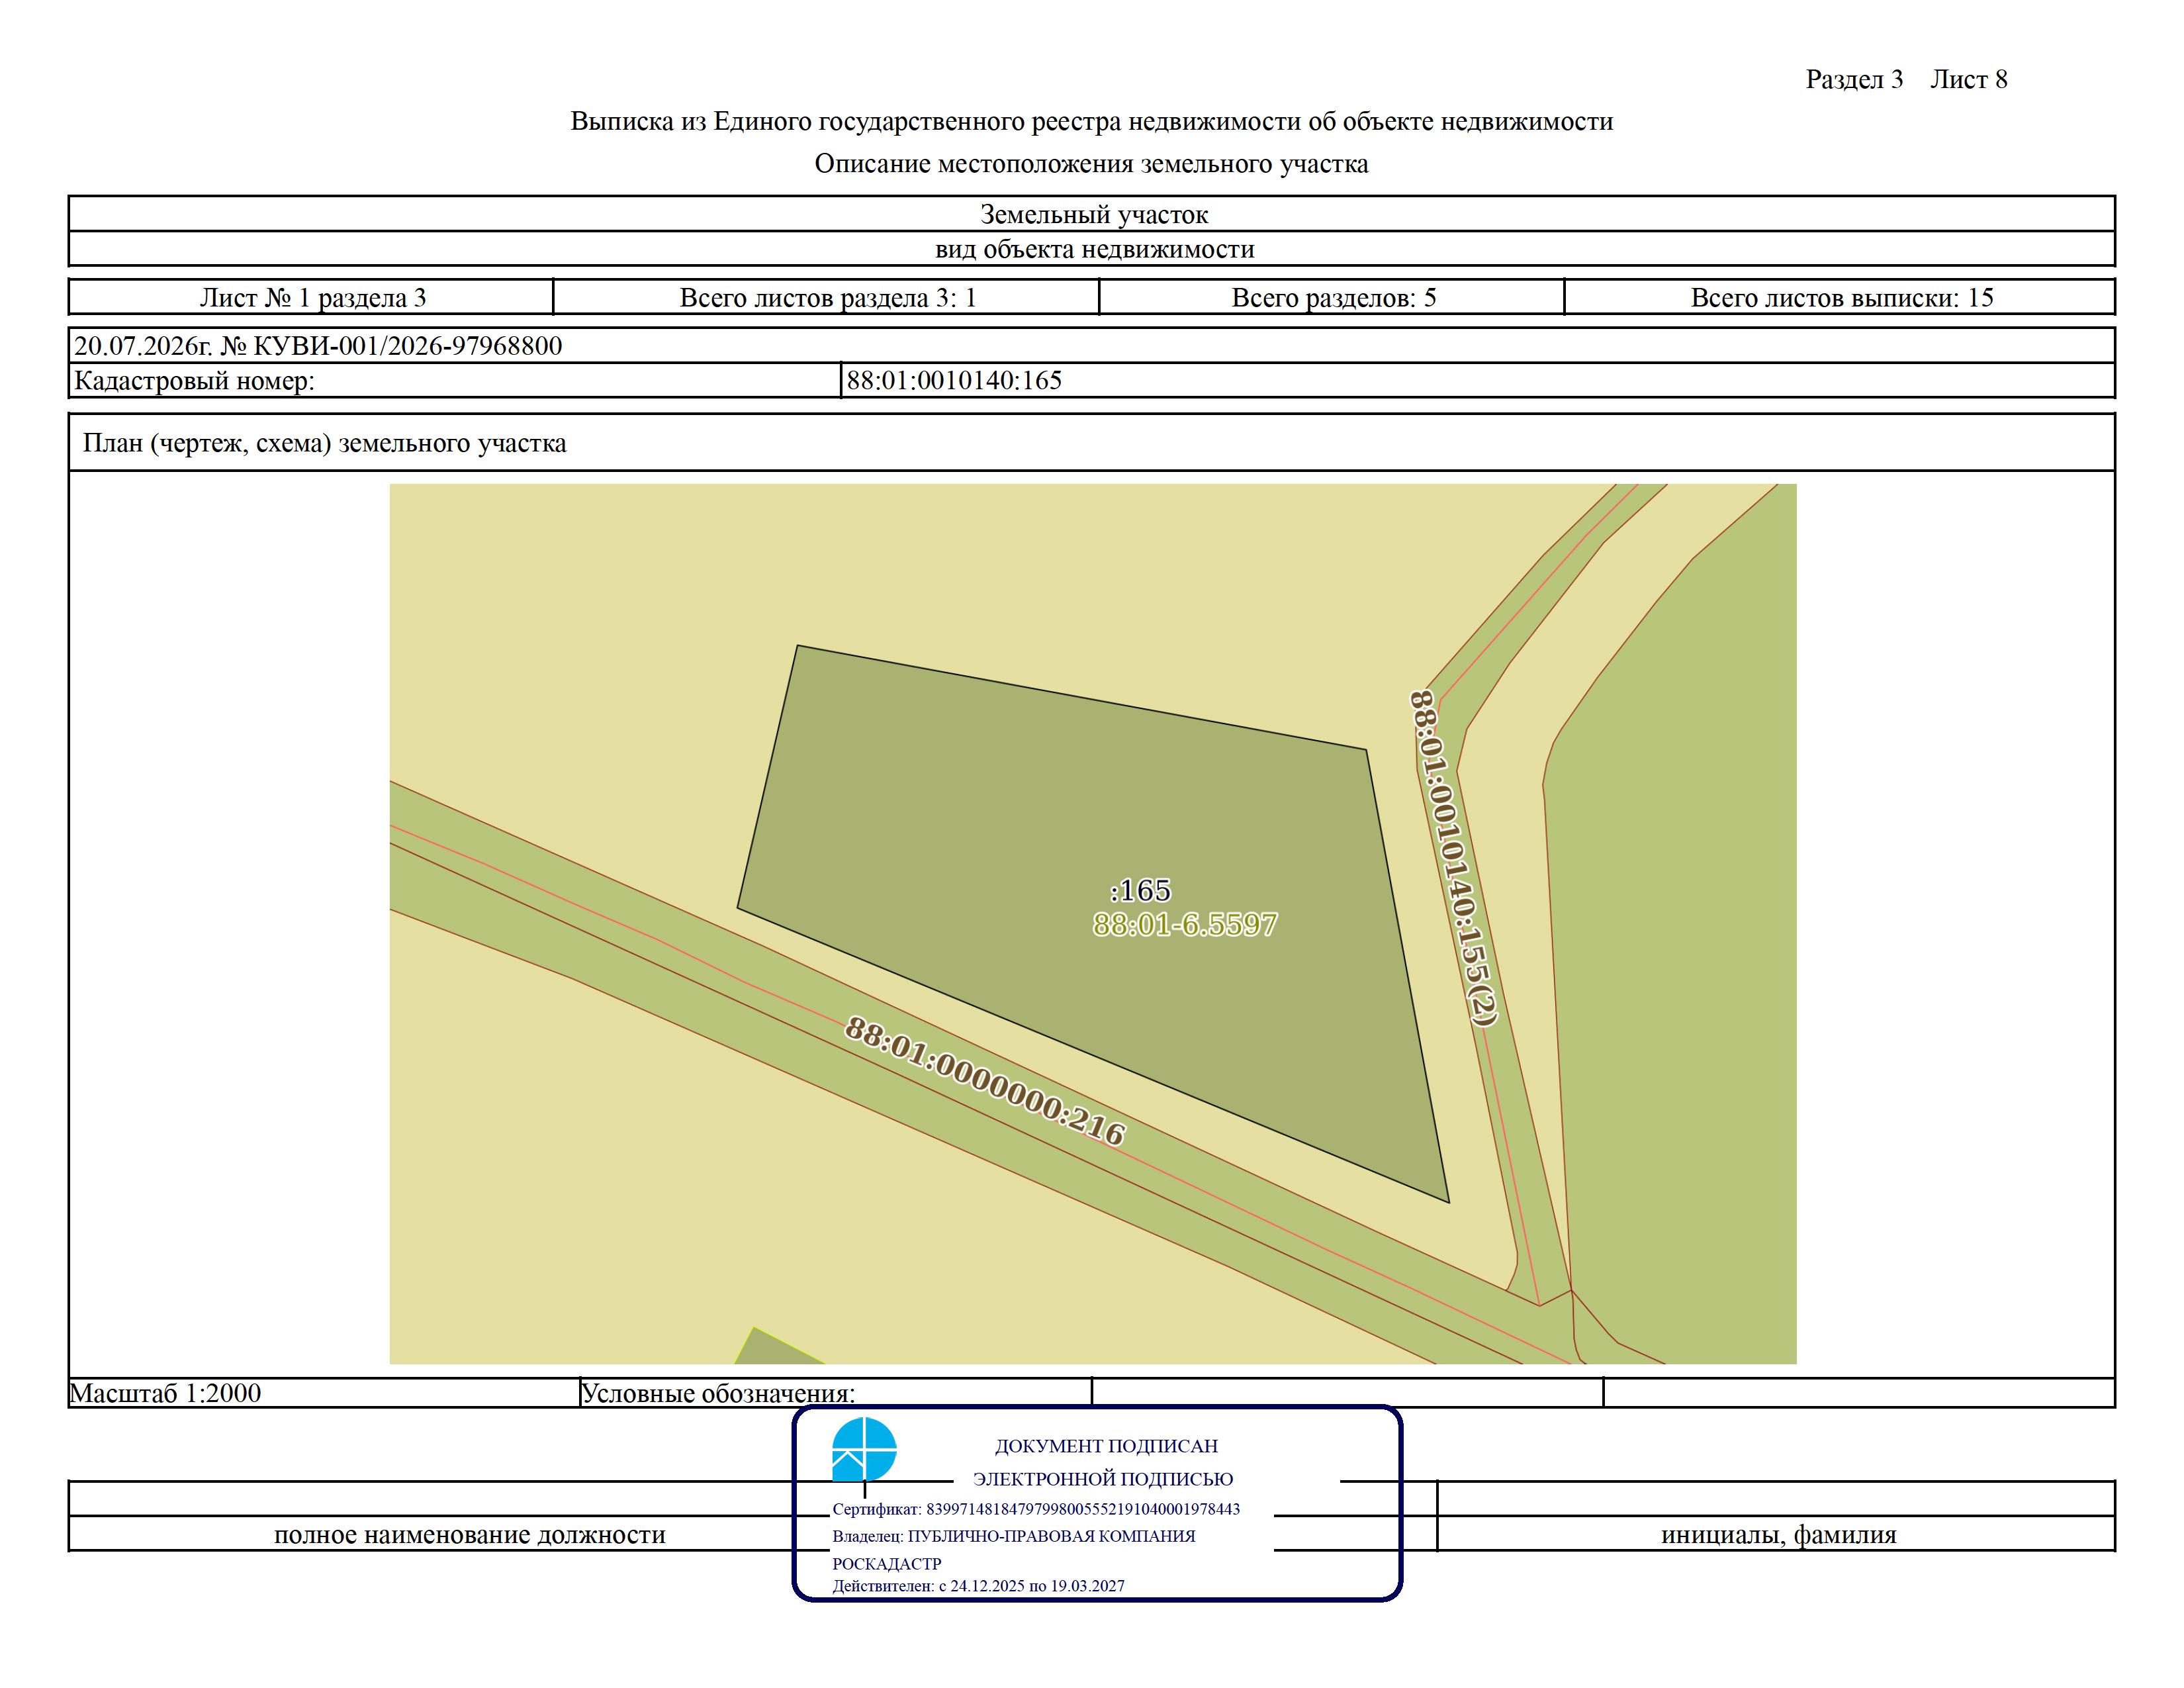Image resolution: width=2184 pixels, height=1688 pixels.
Task: Select the cell 'Лист № 1 раздела 3'
Action: coord(311,297)
